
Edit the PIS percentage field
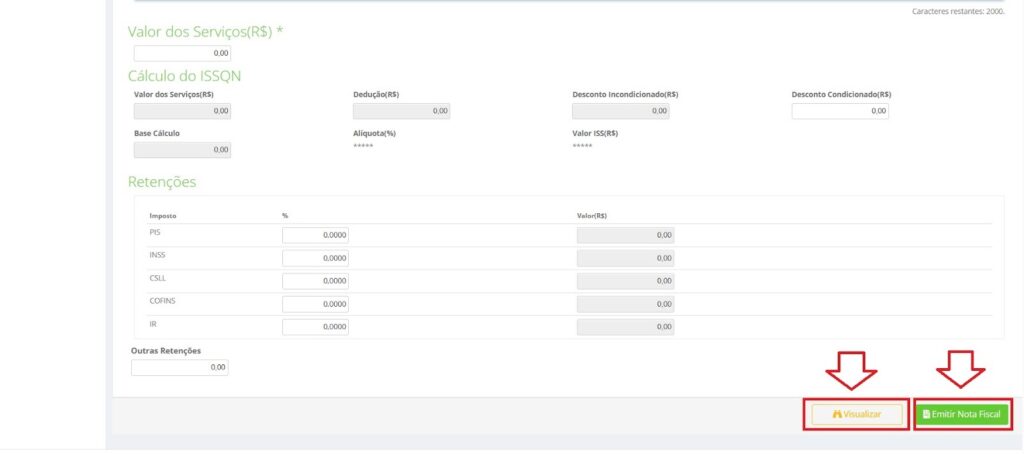[315, 235]
